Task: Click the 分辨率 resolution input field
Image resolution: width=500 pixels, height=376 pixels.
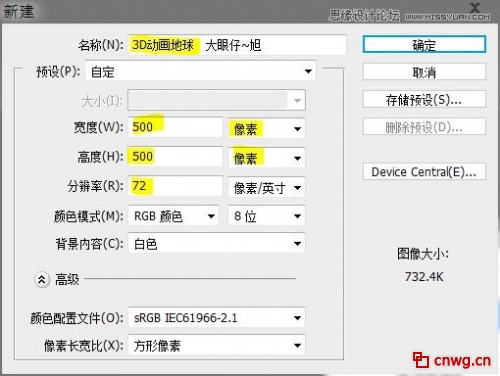Action: click(175, 186)
